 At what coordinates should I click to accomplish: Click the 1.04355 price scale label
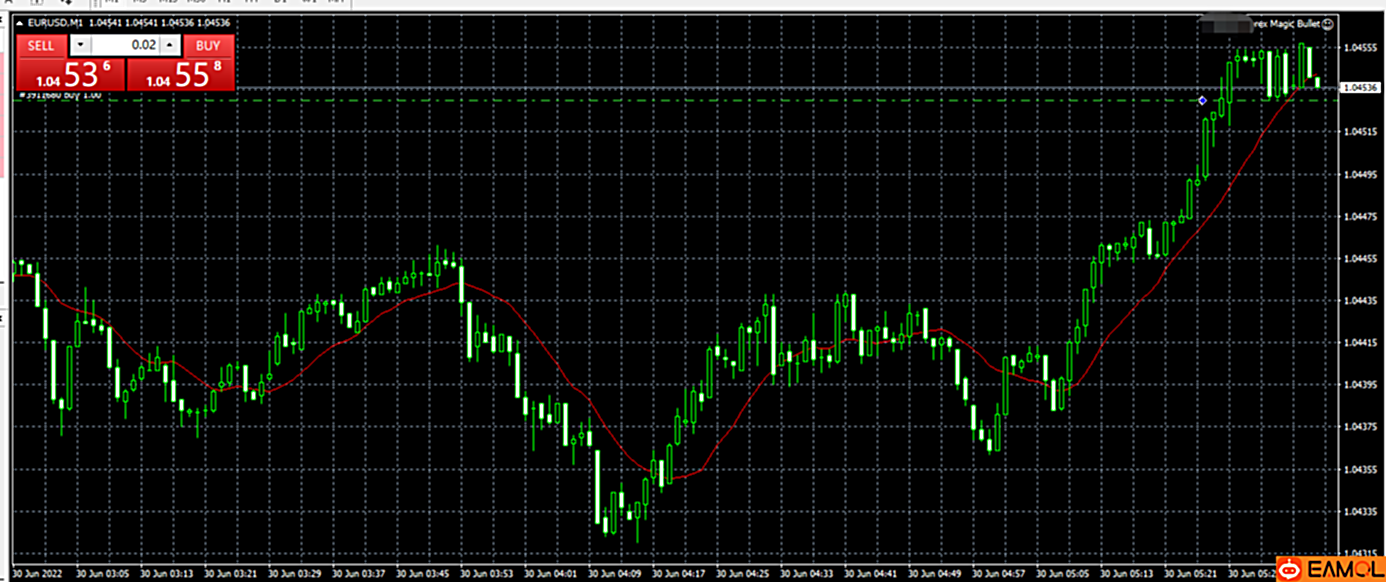(x=1360, y=468)
